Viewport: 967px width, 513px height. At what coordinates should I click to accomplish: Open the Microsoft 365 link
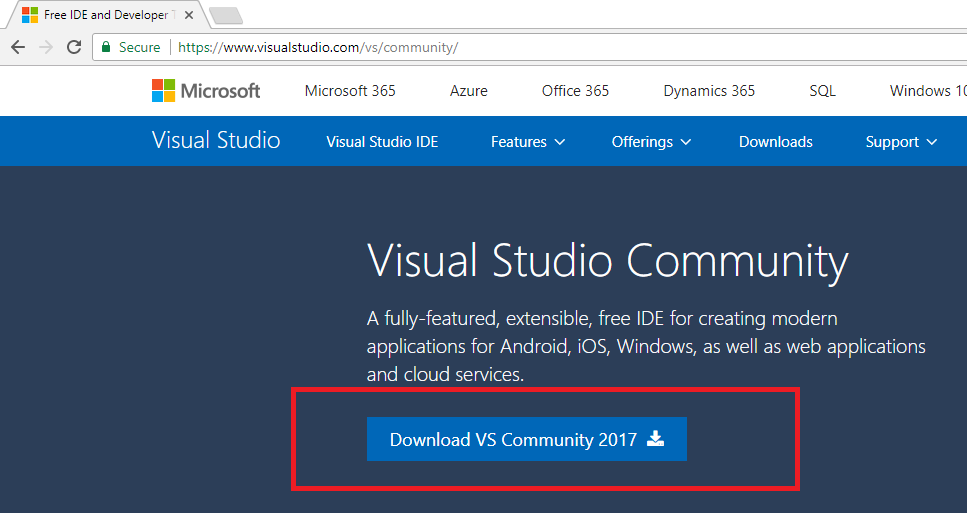point(350,91)
